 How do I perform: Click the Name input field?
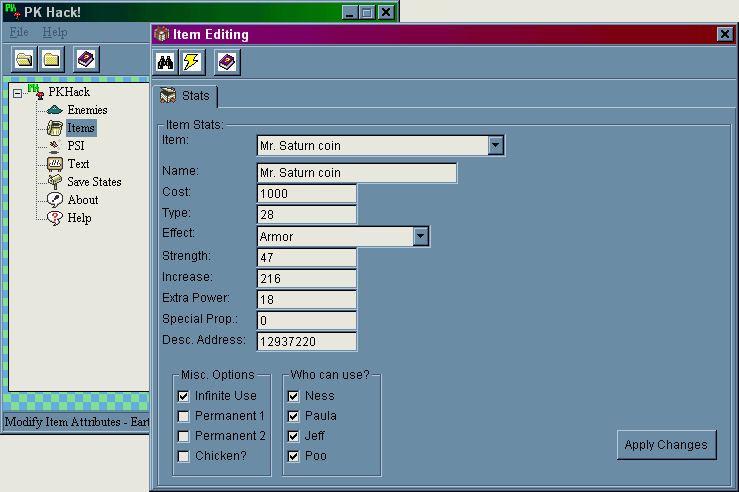pyautogui.click(x=357, y=172)
